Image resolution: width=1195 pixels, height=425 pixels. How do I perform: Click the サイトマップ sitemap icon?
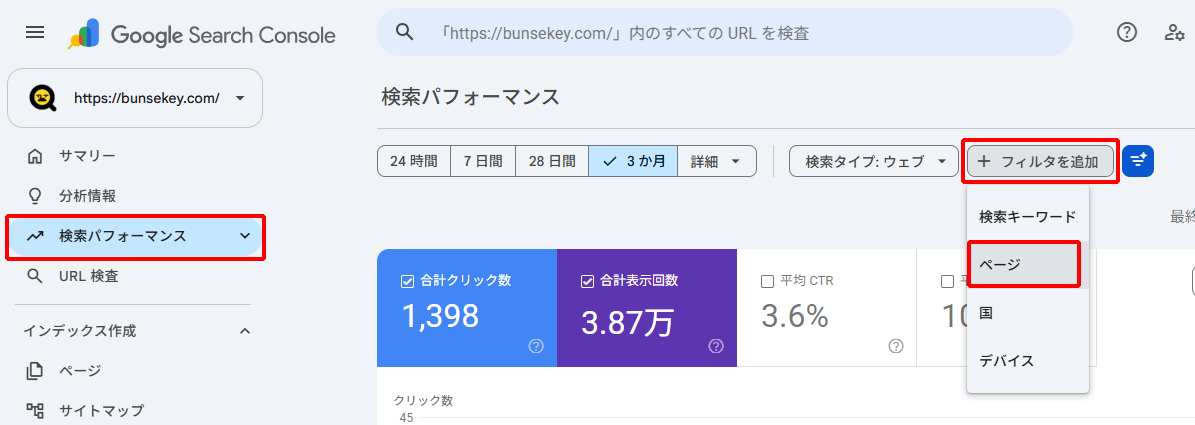(35, 411)
